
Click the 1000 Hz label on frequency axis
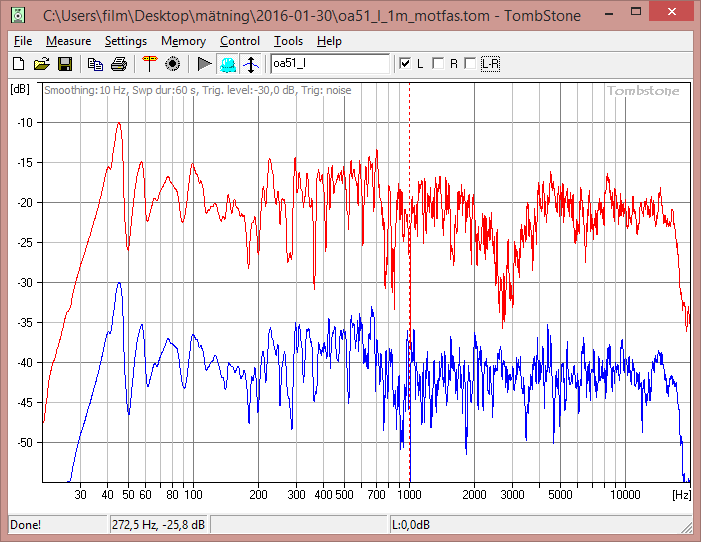[410, 495]
